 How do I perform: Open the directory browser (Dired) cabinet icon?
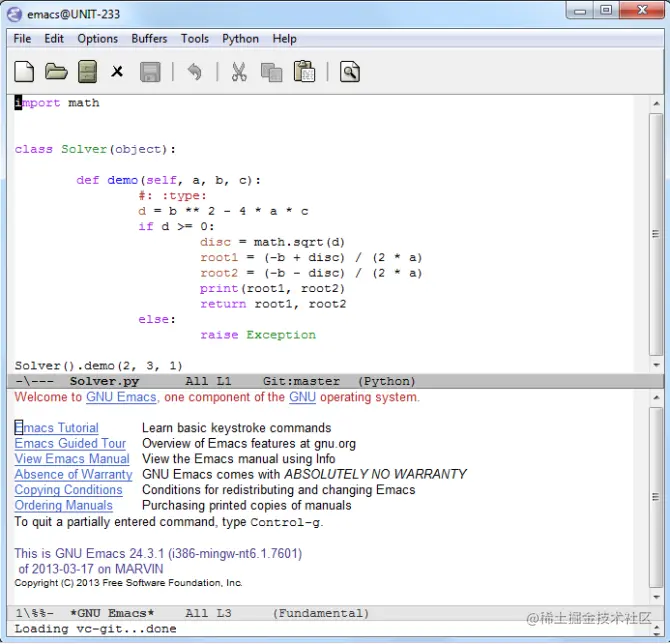coord(88,71)
